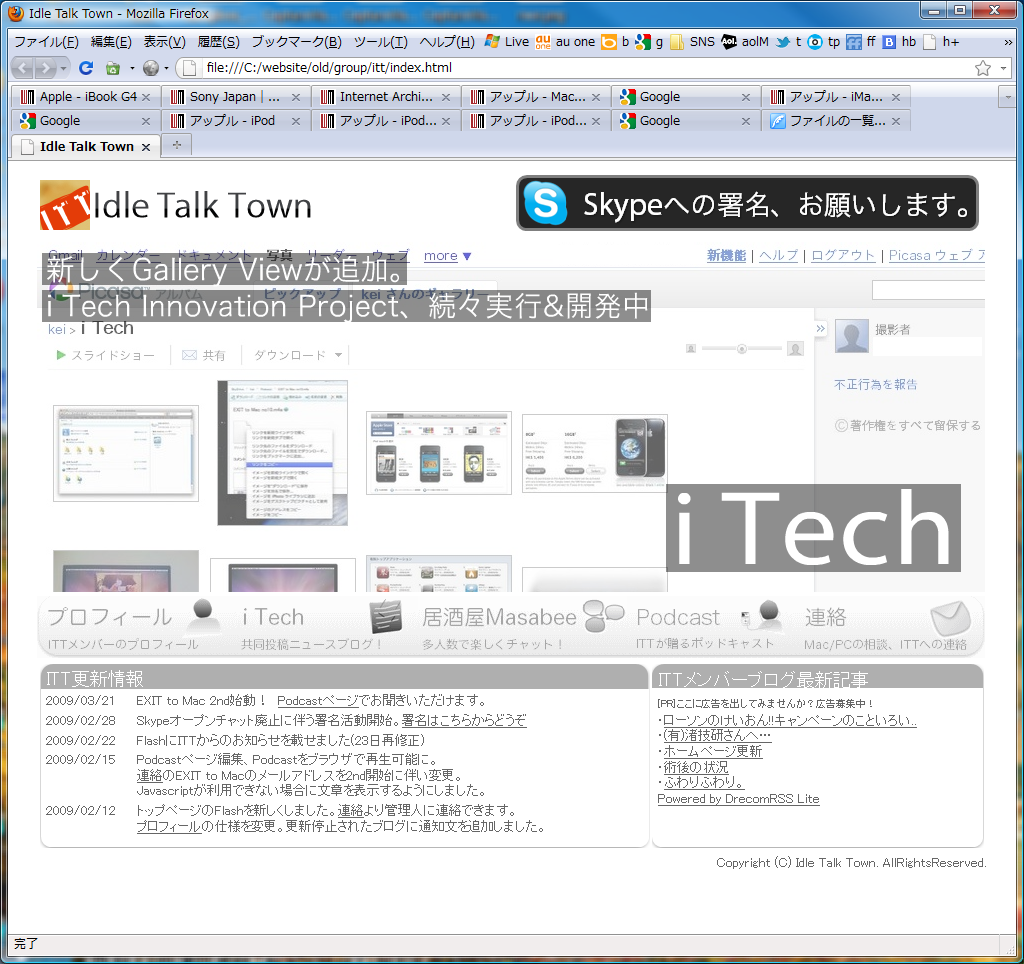Viewport: 1024px width, 964px height.
Task: Click the Picasa search input field
Action: point(928,290)
